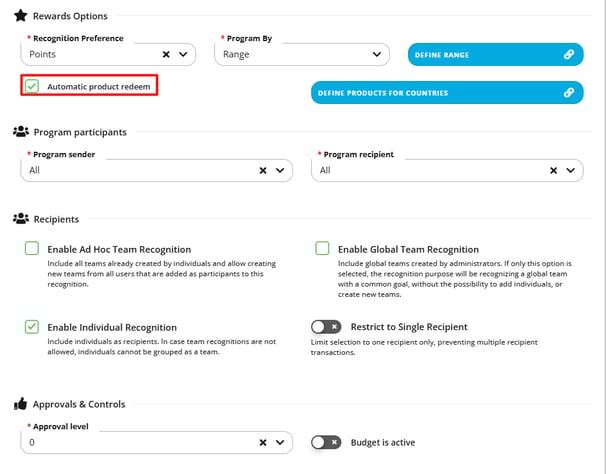Screen dimensions: 606x474
Task: Click the link icon on Define Products for Countries
Action: 569,93
